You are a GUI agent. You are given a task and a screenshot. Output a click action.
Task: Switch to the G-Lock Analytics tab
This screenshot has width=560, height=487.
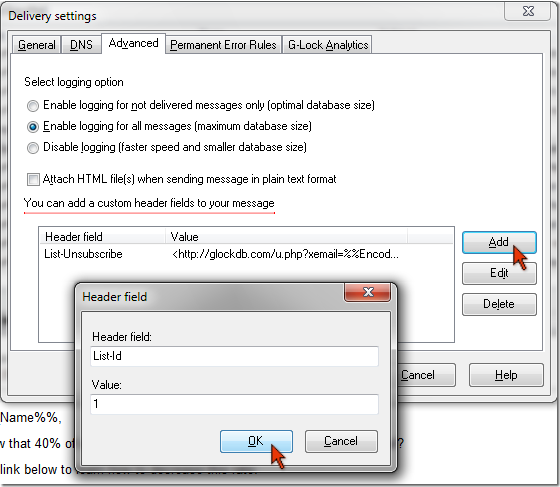click(328, 45)
